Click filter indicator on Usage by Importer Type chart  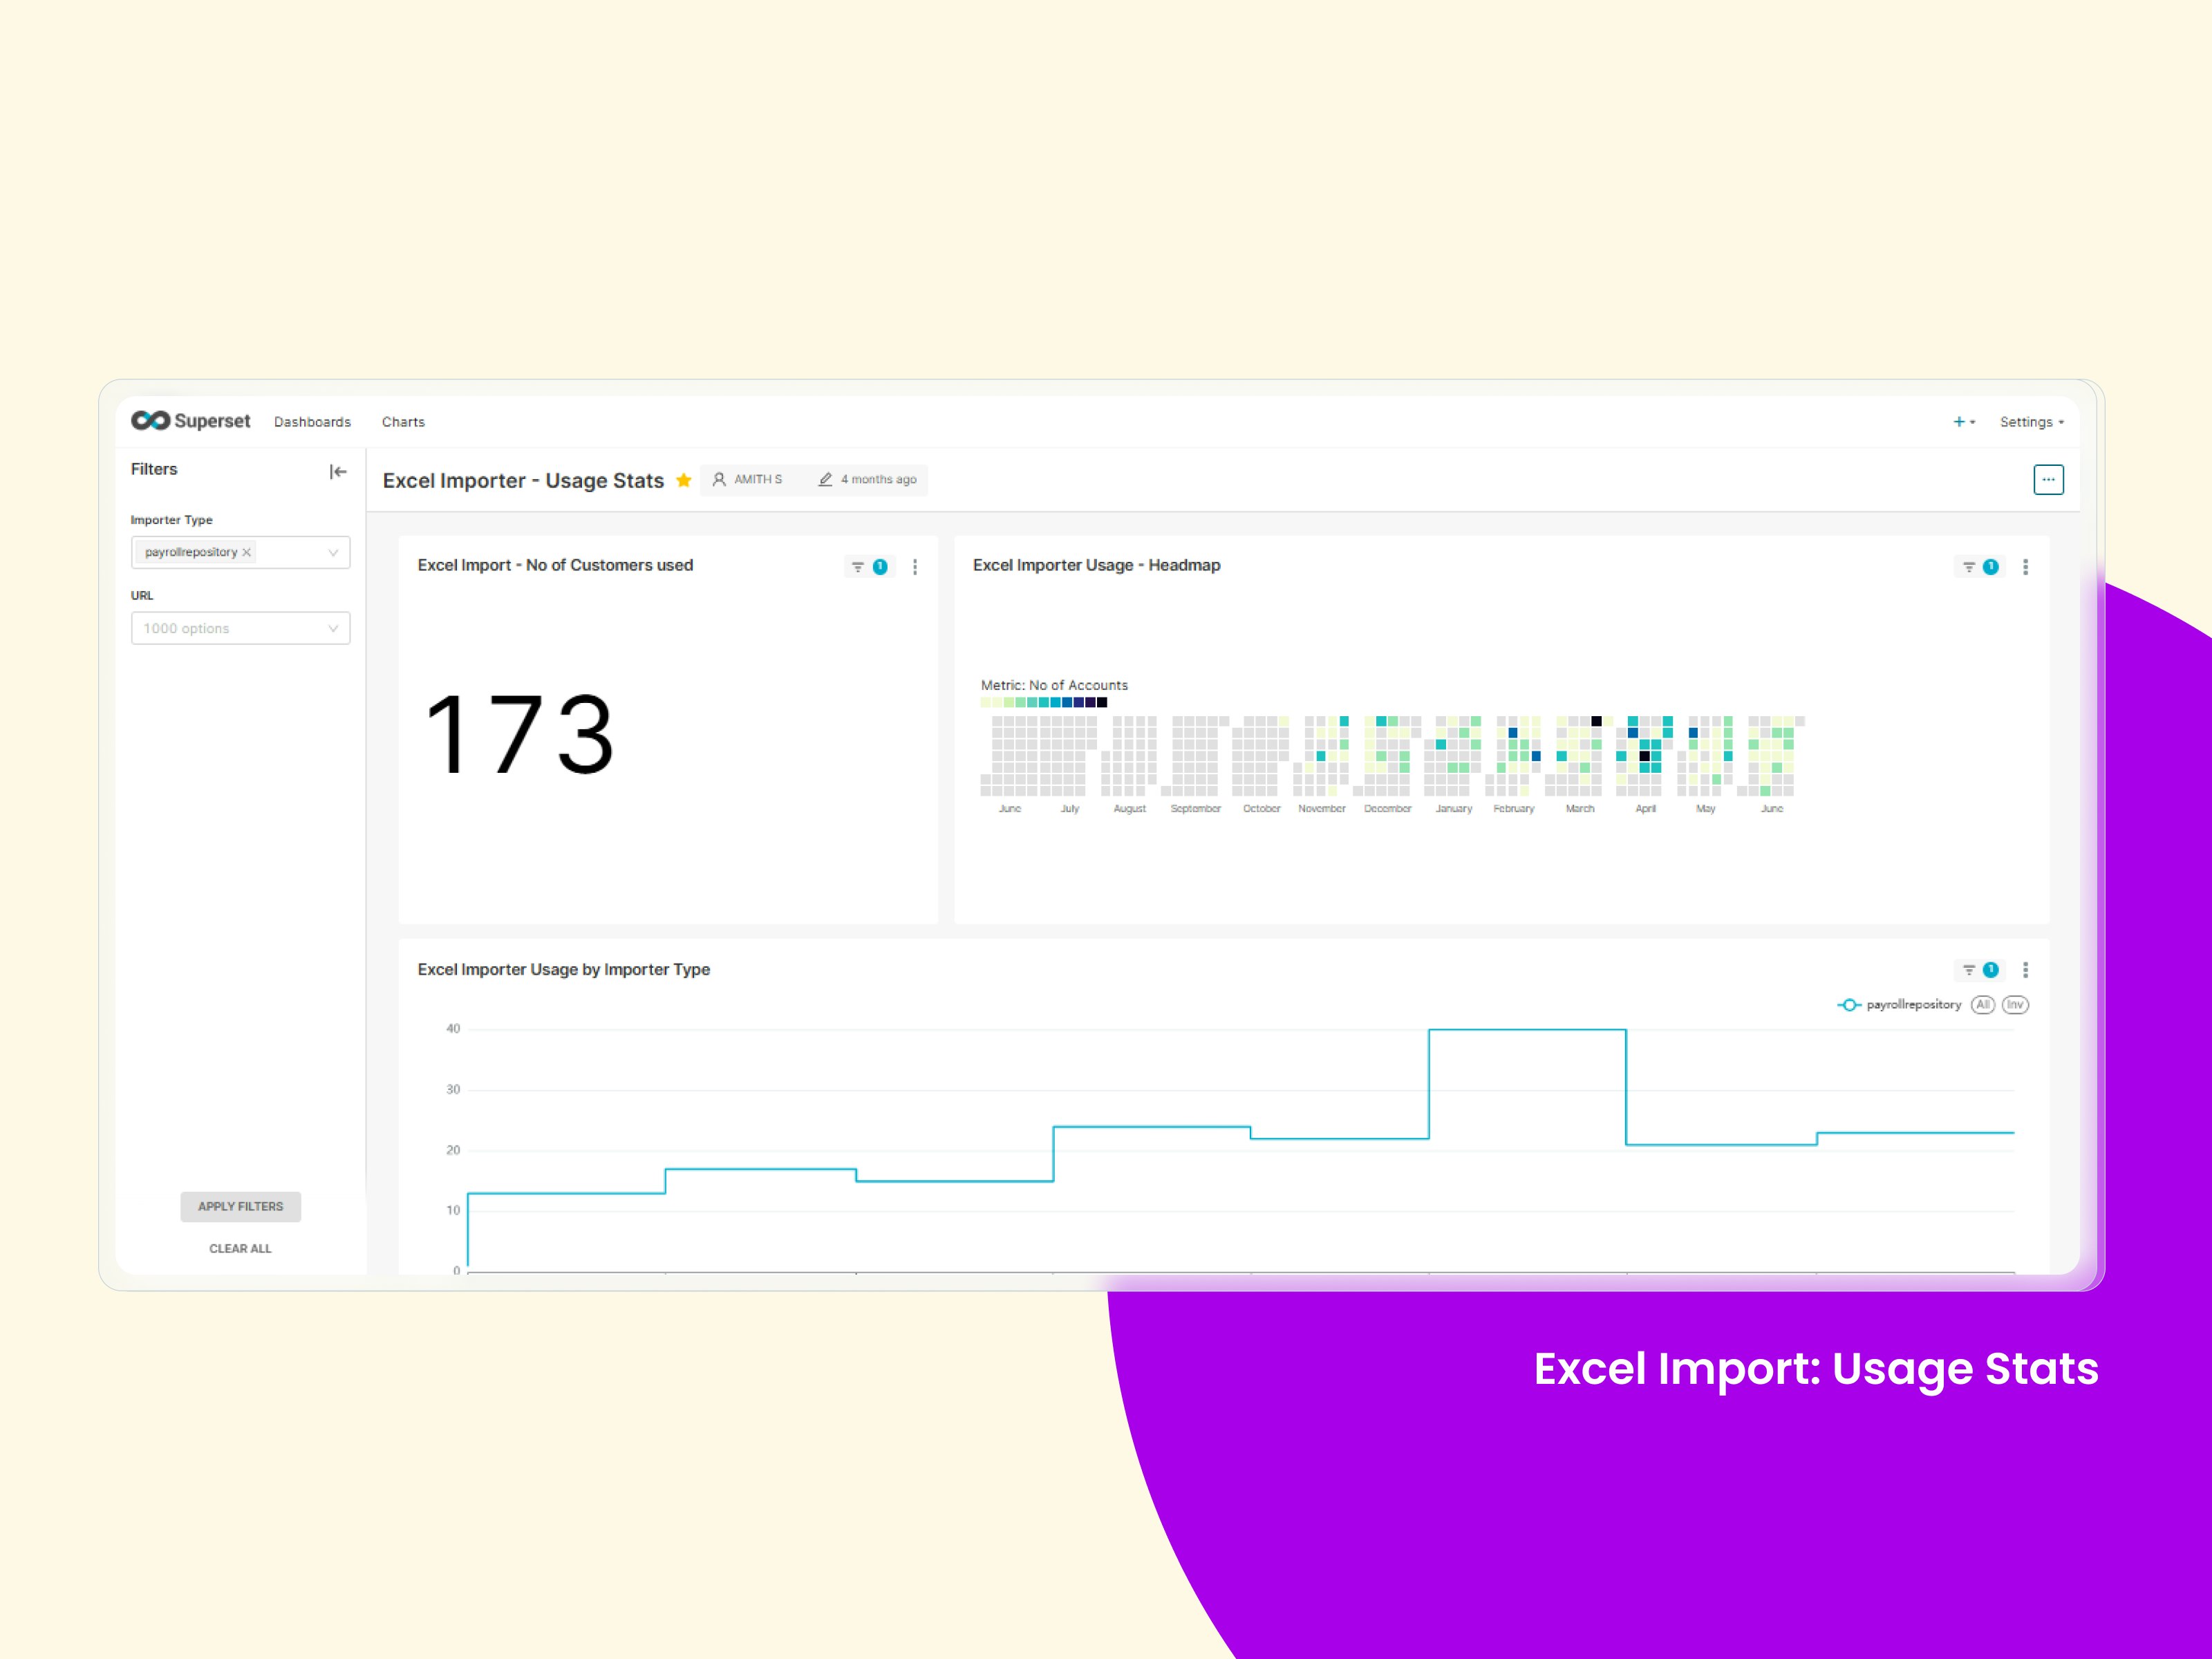coord(1979,970)
